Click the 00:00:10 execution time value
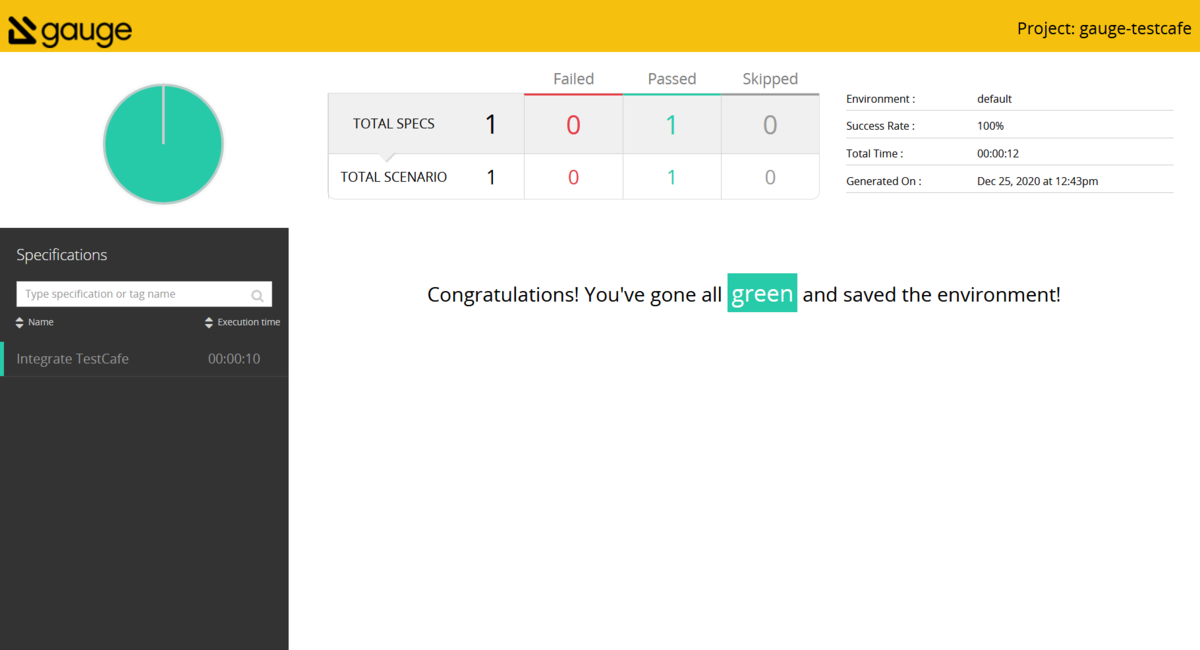The width and height of the screenshot is (1200, 650). click(234, 359)
